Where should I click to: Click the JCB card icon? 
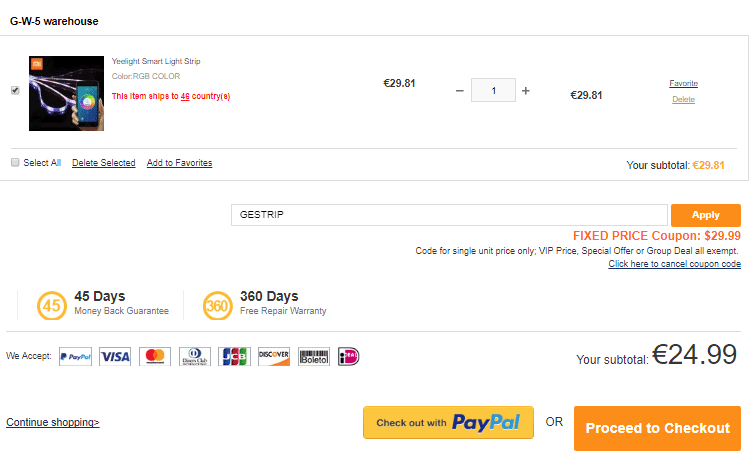tap(233, 356)
